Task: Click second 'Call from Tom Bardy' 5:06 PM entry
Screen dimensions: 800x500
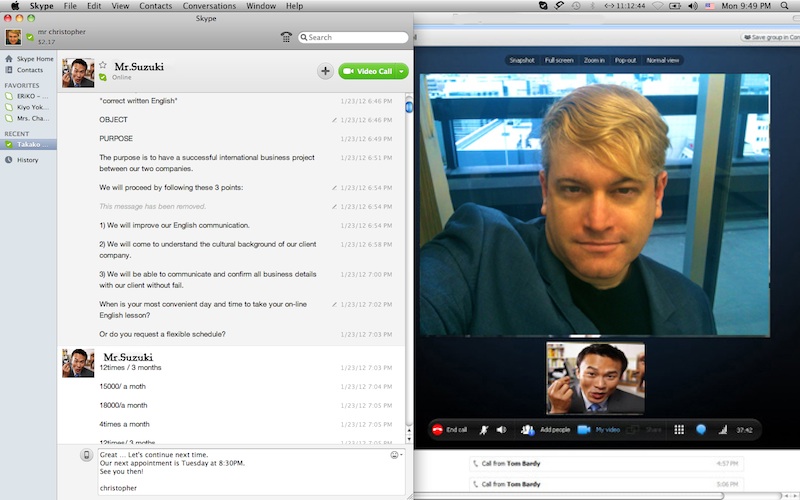Action: click(606, 484)
